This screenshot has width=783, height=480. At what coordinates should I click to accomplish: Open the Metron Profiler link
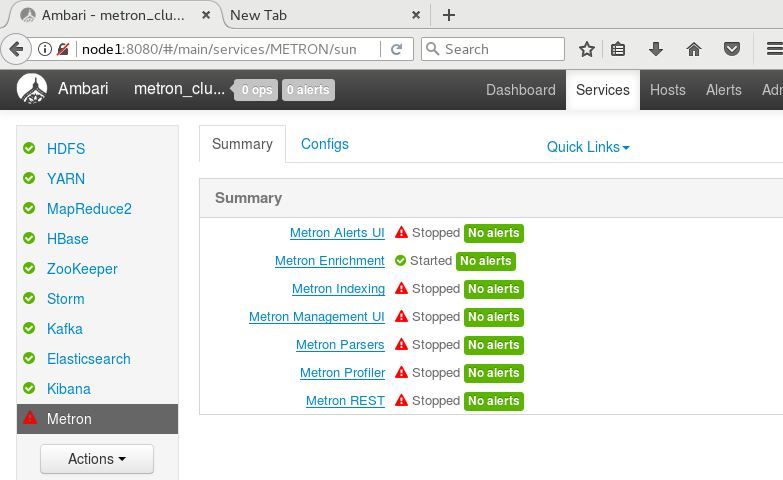342,373
